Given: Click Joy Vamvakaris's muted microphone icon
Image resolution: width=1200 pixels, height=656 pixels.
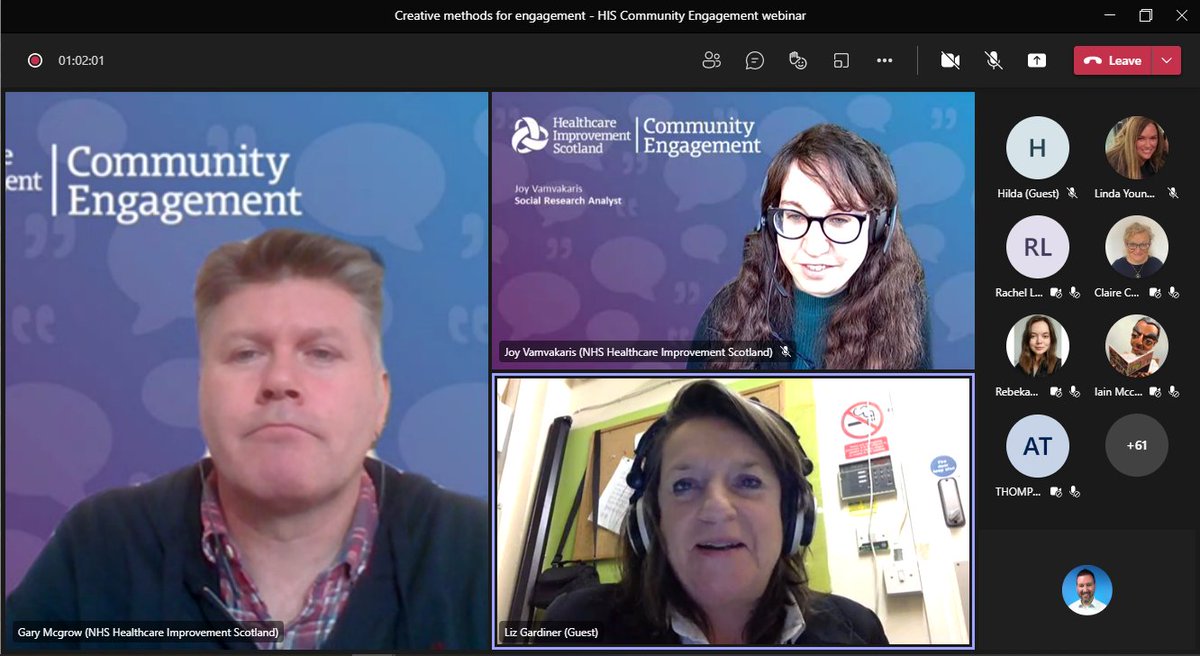Looking at the screenshot, I should coord(786,352).
